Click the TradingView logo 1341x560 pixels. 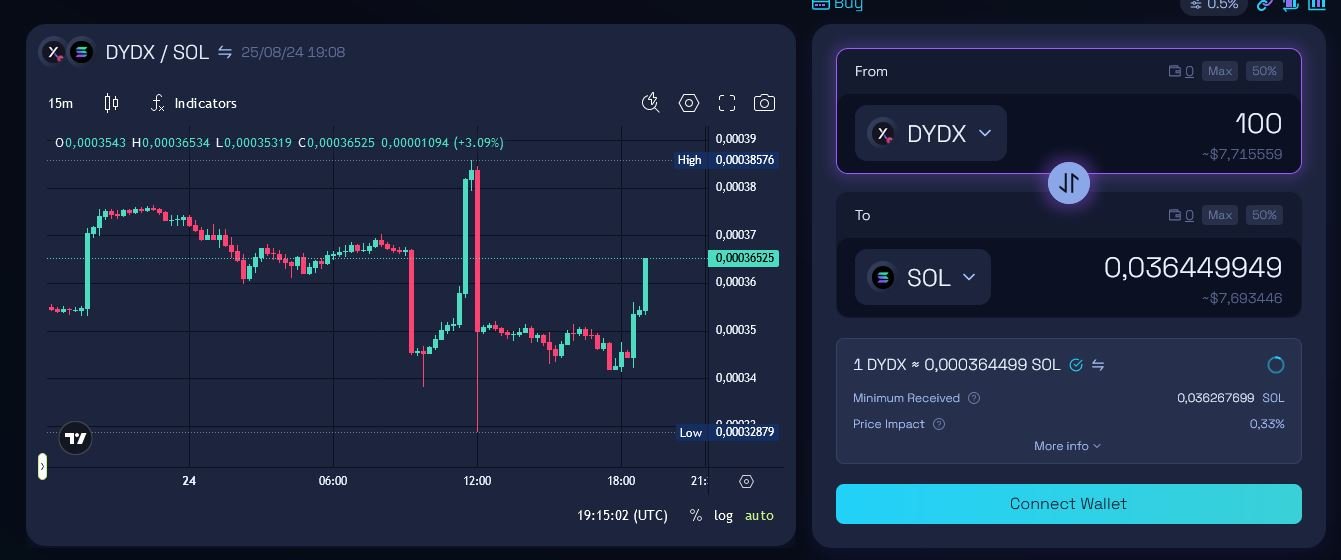point(75,438)
